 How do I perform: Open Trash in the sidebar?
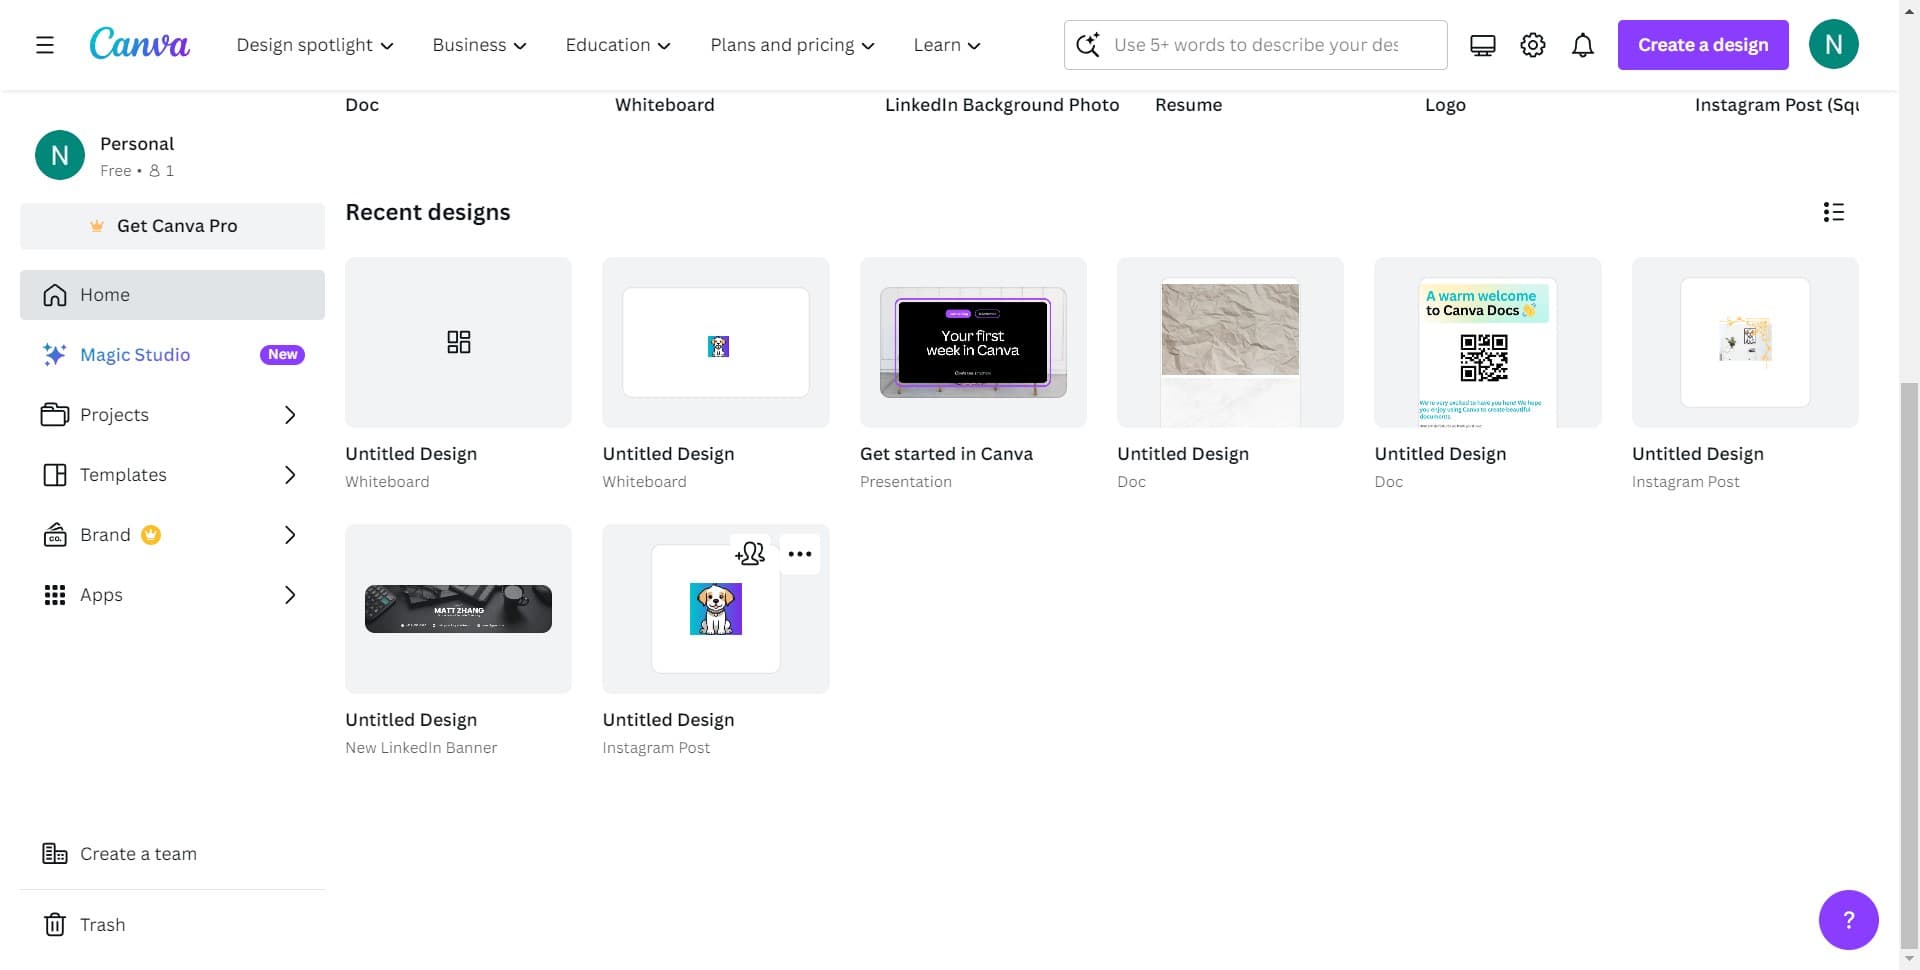[102, 924]
